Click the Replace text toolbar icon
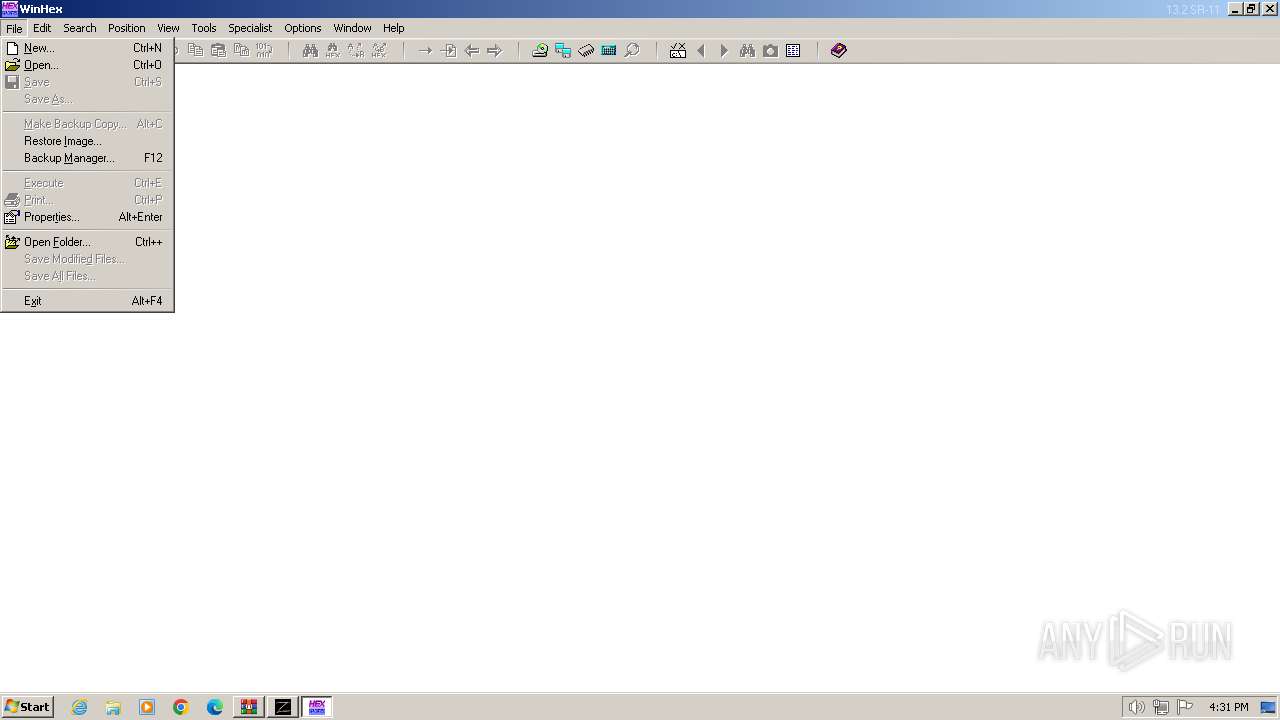This screenshot has width=1280, height=720. (x=356, y=50)
